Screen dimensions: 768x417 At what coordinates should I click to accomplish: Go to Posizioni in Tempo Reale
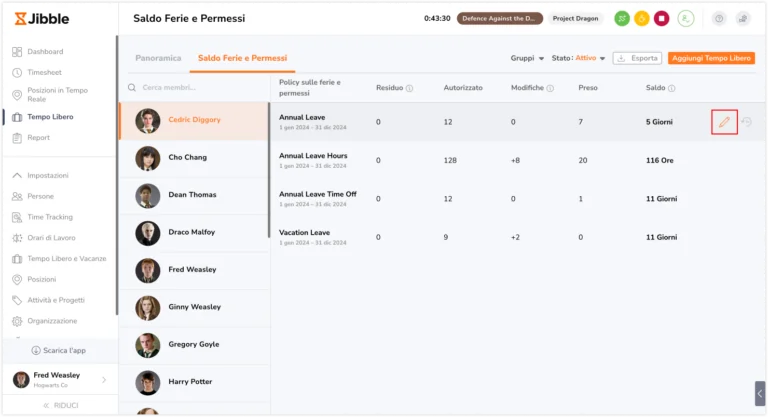57,95
